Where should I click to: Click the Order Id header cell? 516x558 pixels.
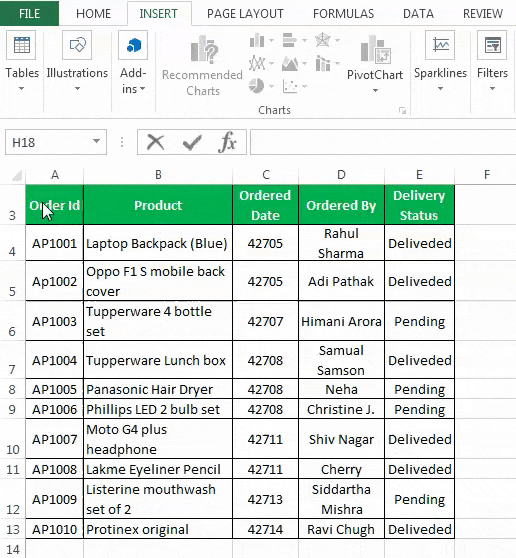click(54, 205)
